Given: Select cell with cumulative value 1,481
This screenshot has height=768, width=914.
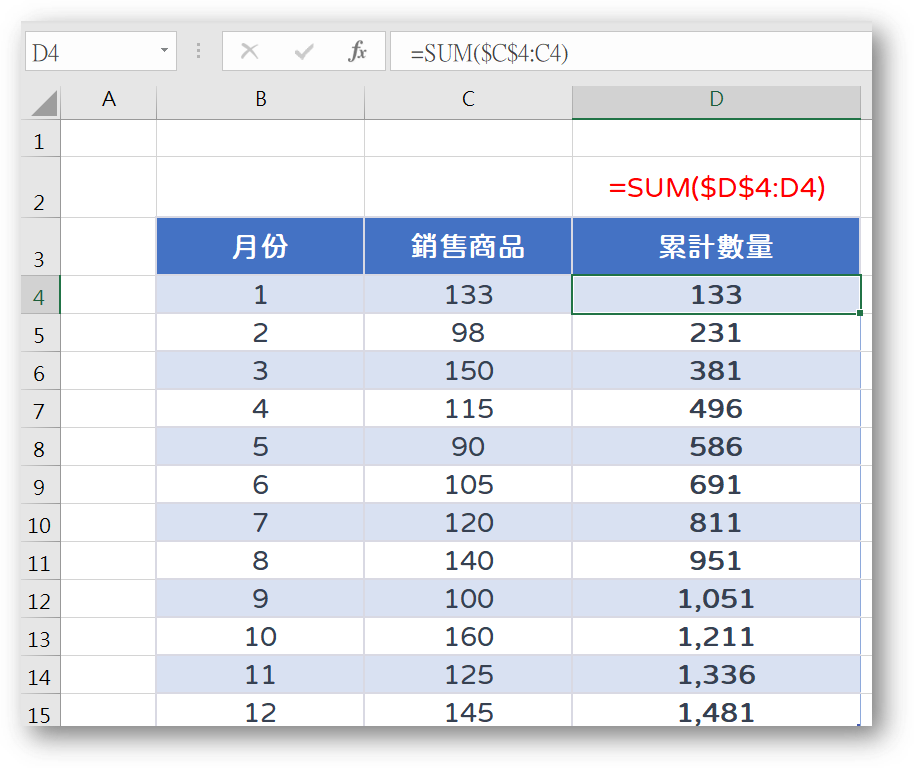Looking at the screenshot, I should (x=716, y=712).
